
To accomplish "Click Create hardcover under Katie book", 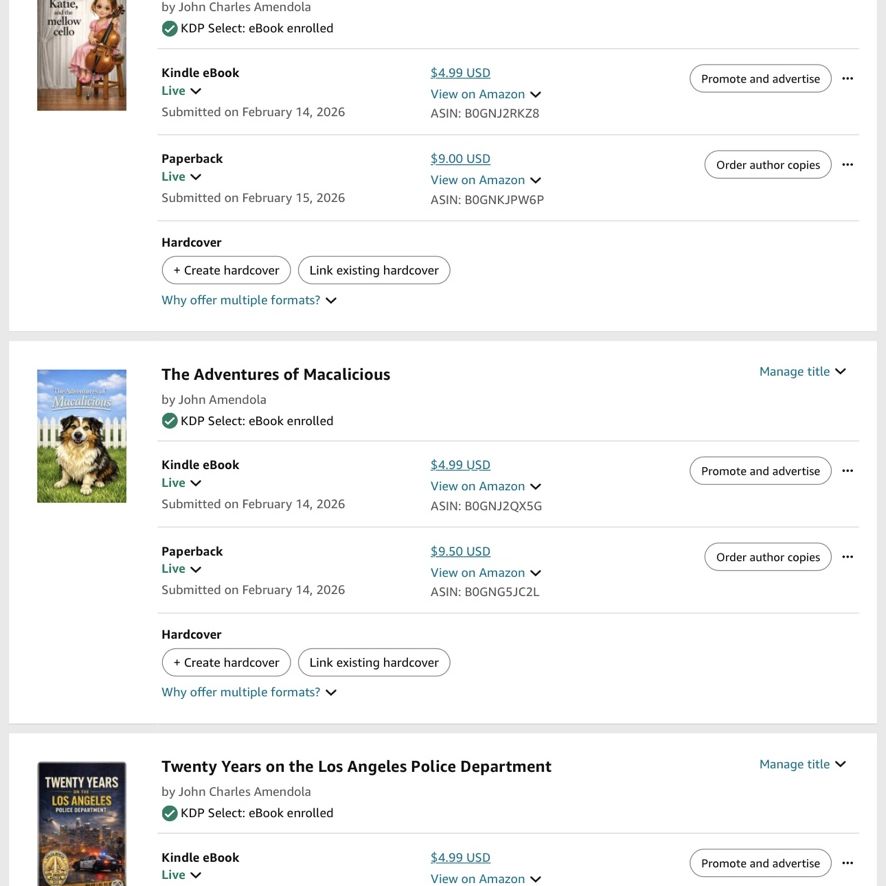I will tap(226, 270).
